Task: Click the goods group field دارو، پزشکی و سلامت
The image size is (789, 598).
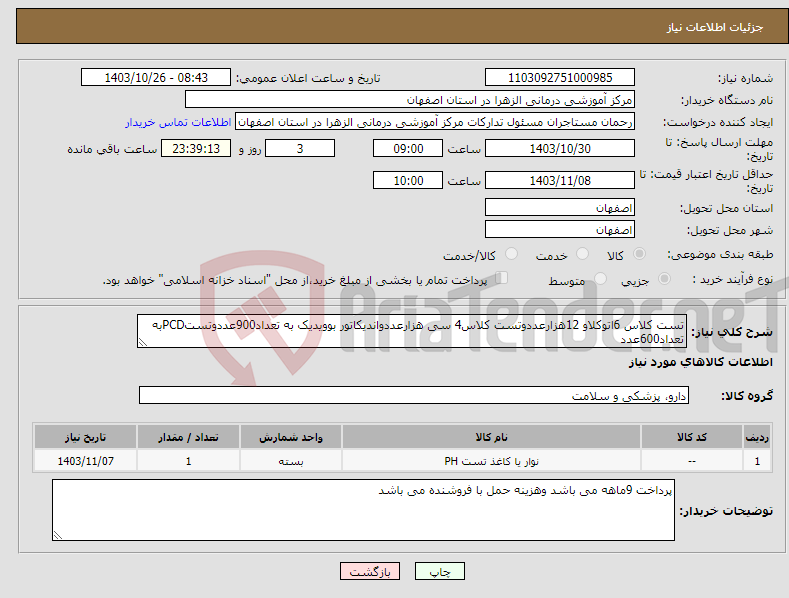Action: coord(414,396)
